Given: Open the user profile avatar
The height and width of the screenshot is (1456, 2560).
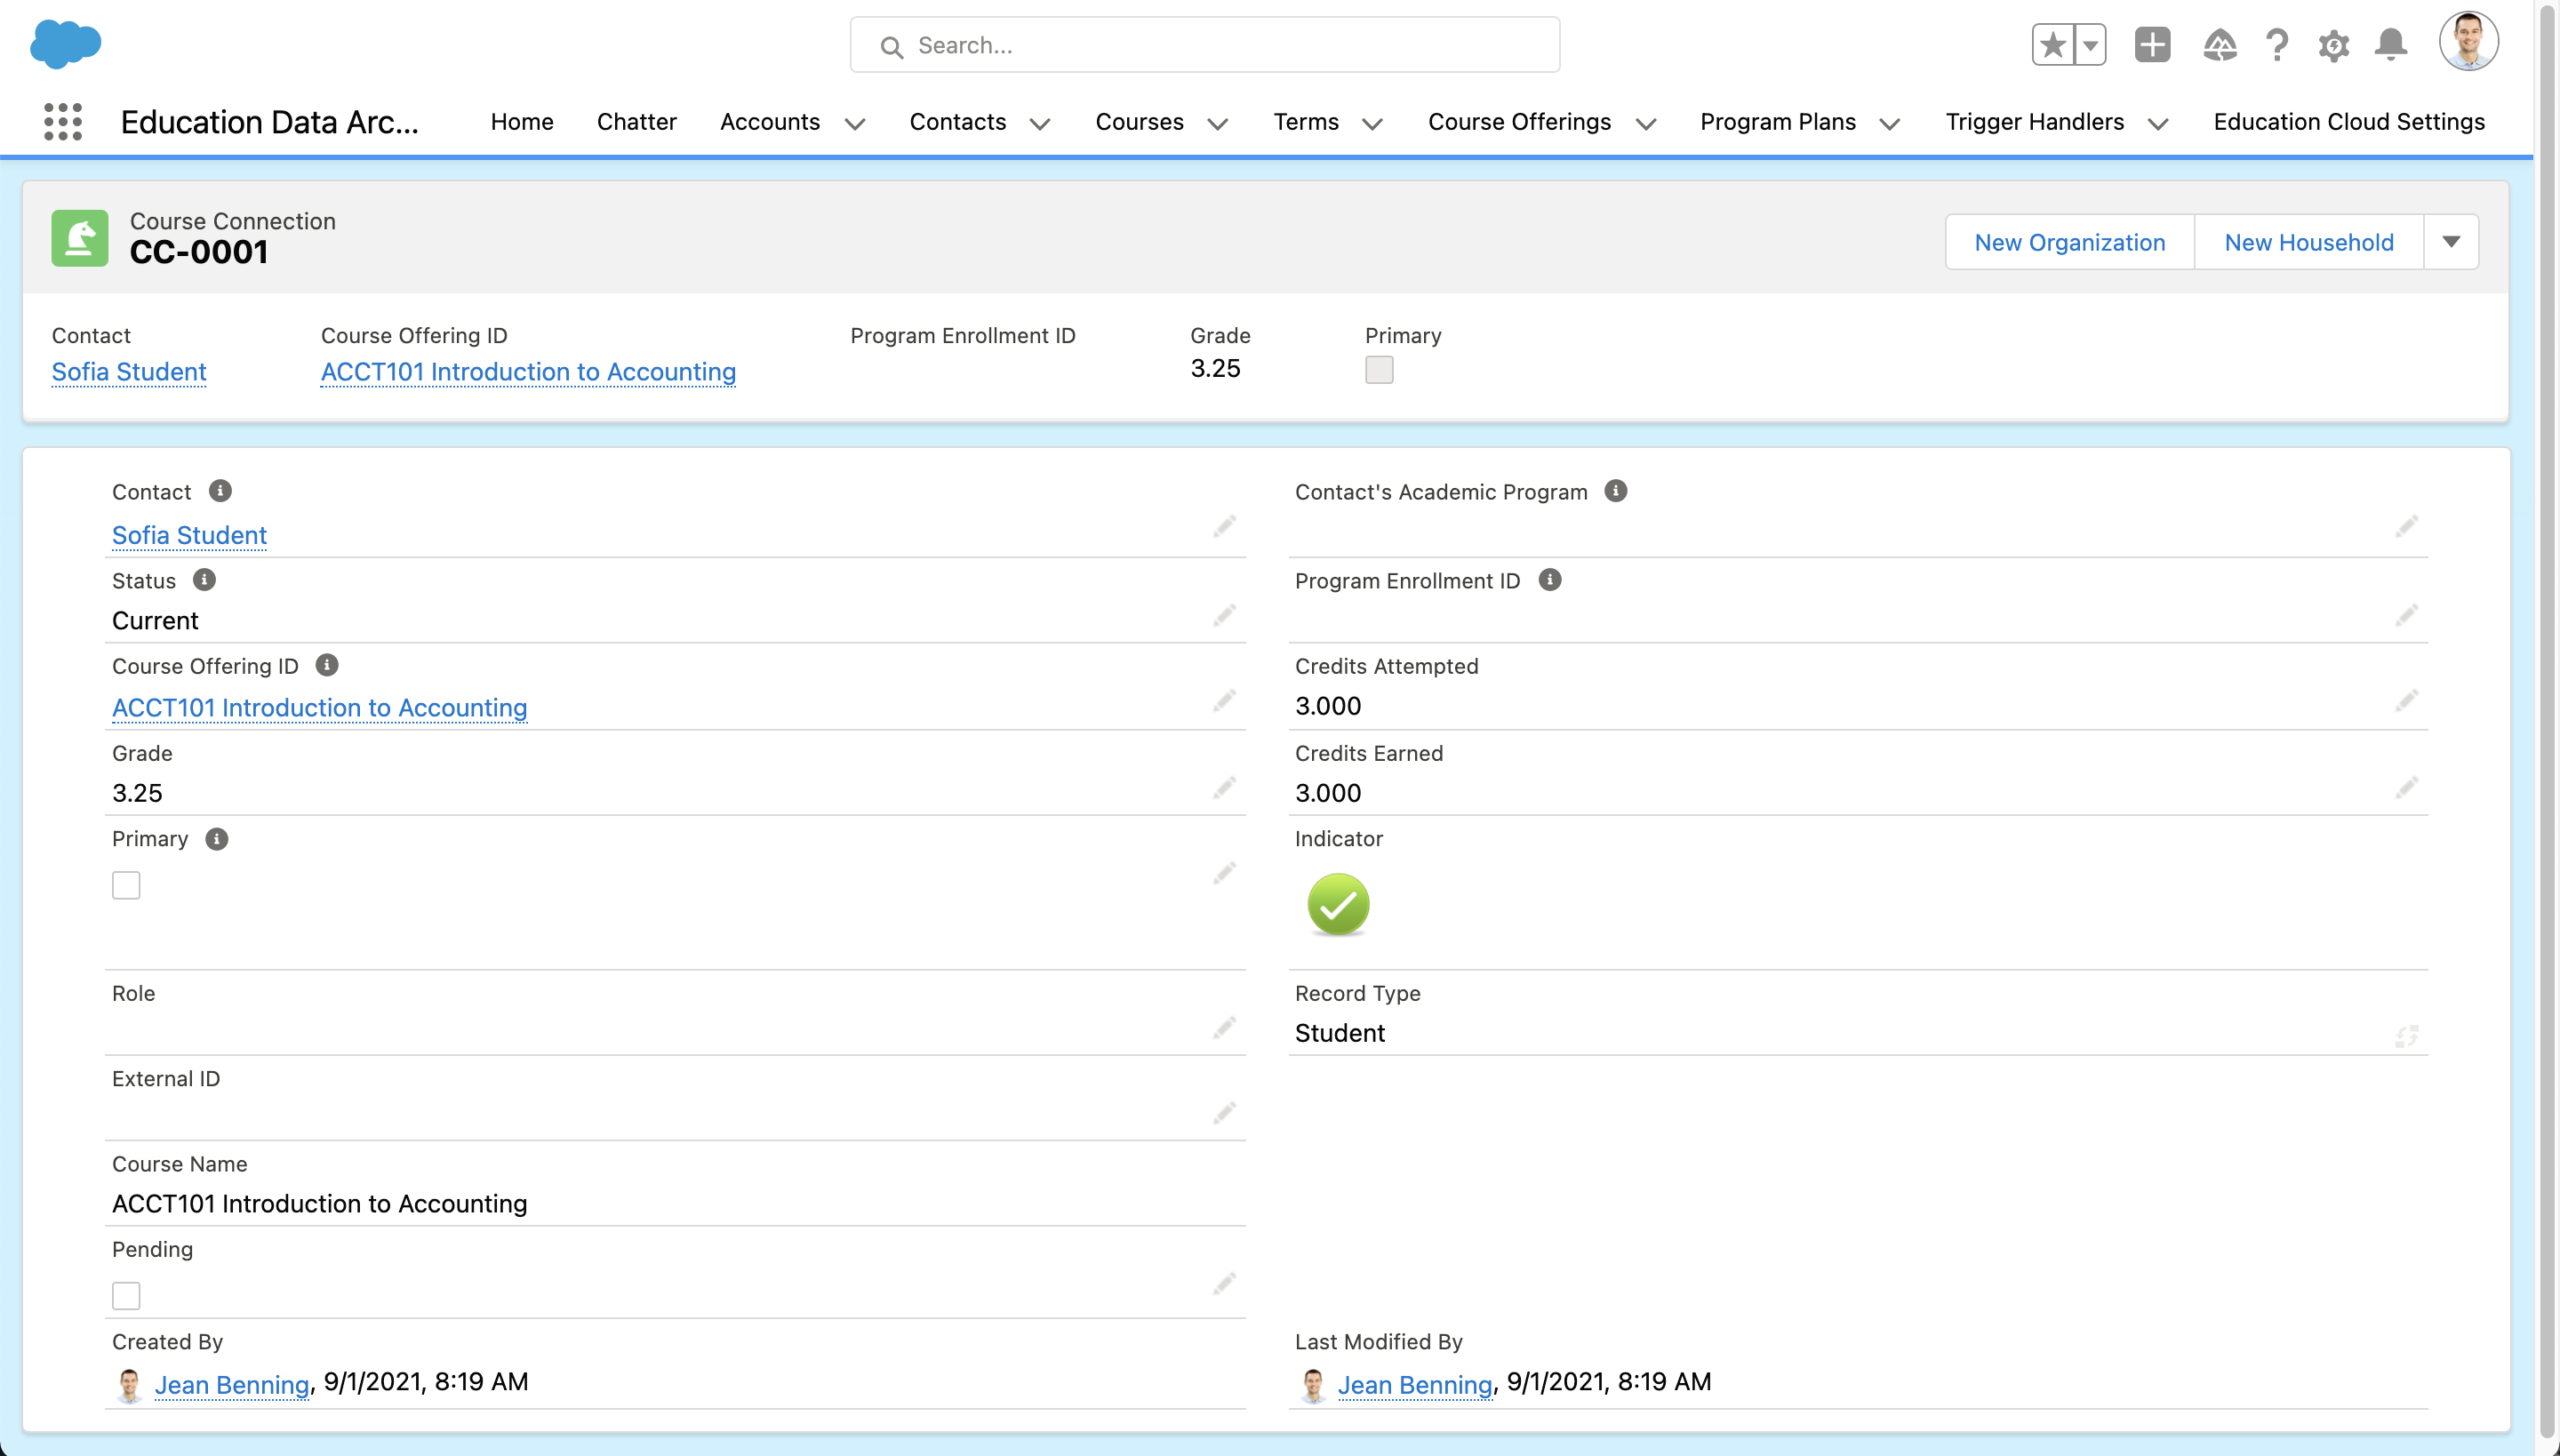Looking at the screenshot, I should (x=2469, y=42).
